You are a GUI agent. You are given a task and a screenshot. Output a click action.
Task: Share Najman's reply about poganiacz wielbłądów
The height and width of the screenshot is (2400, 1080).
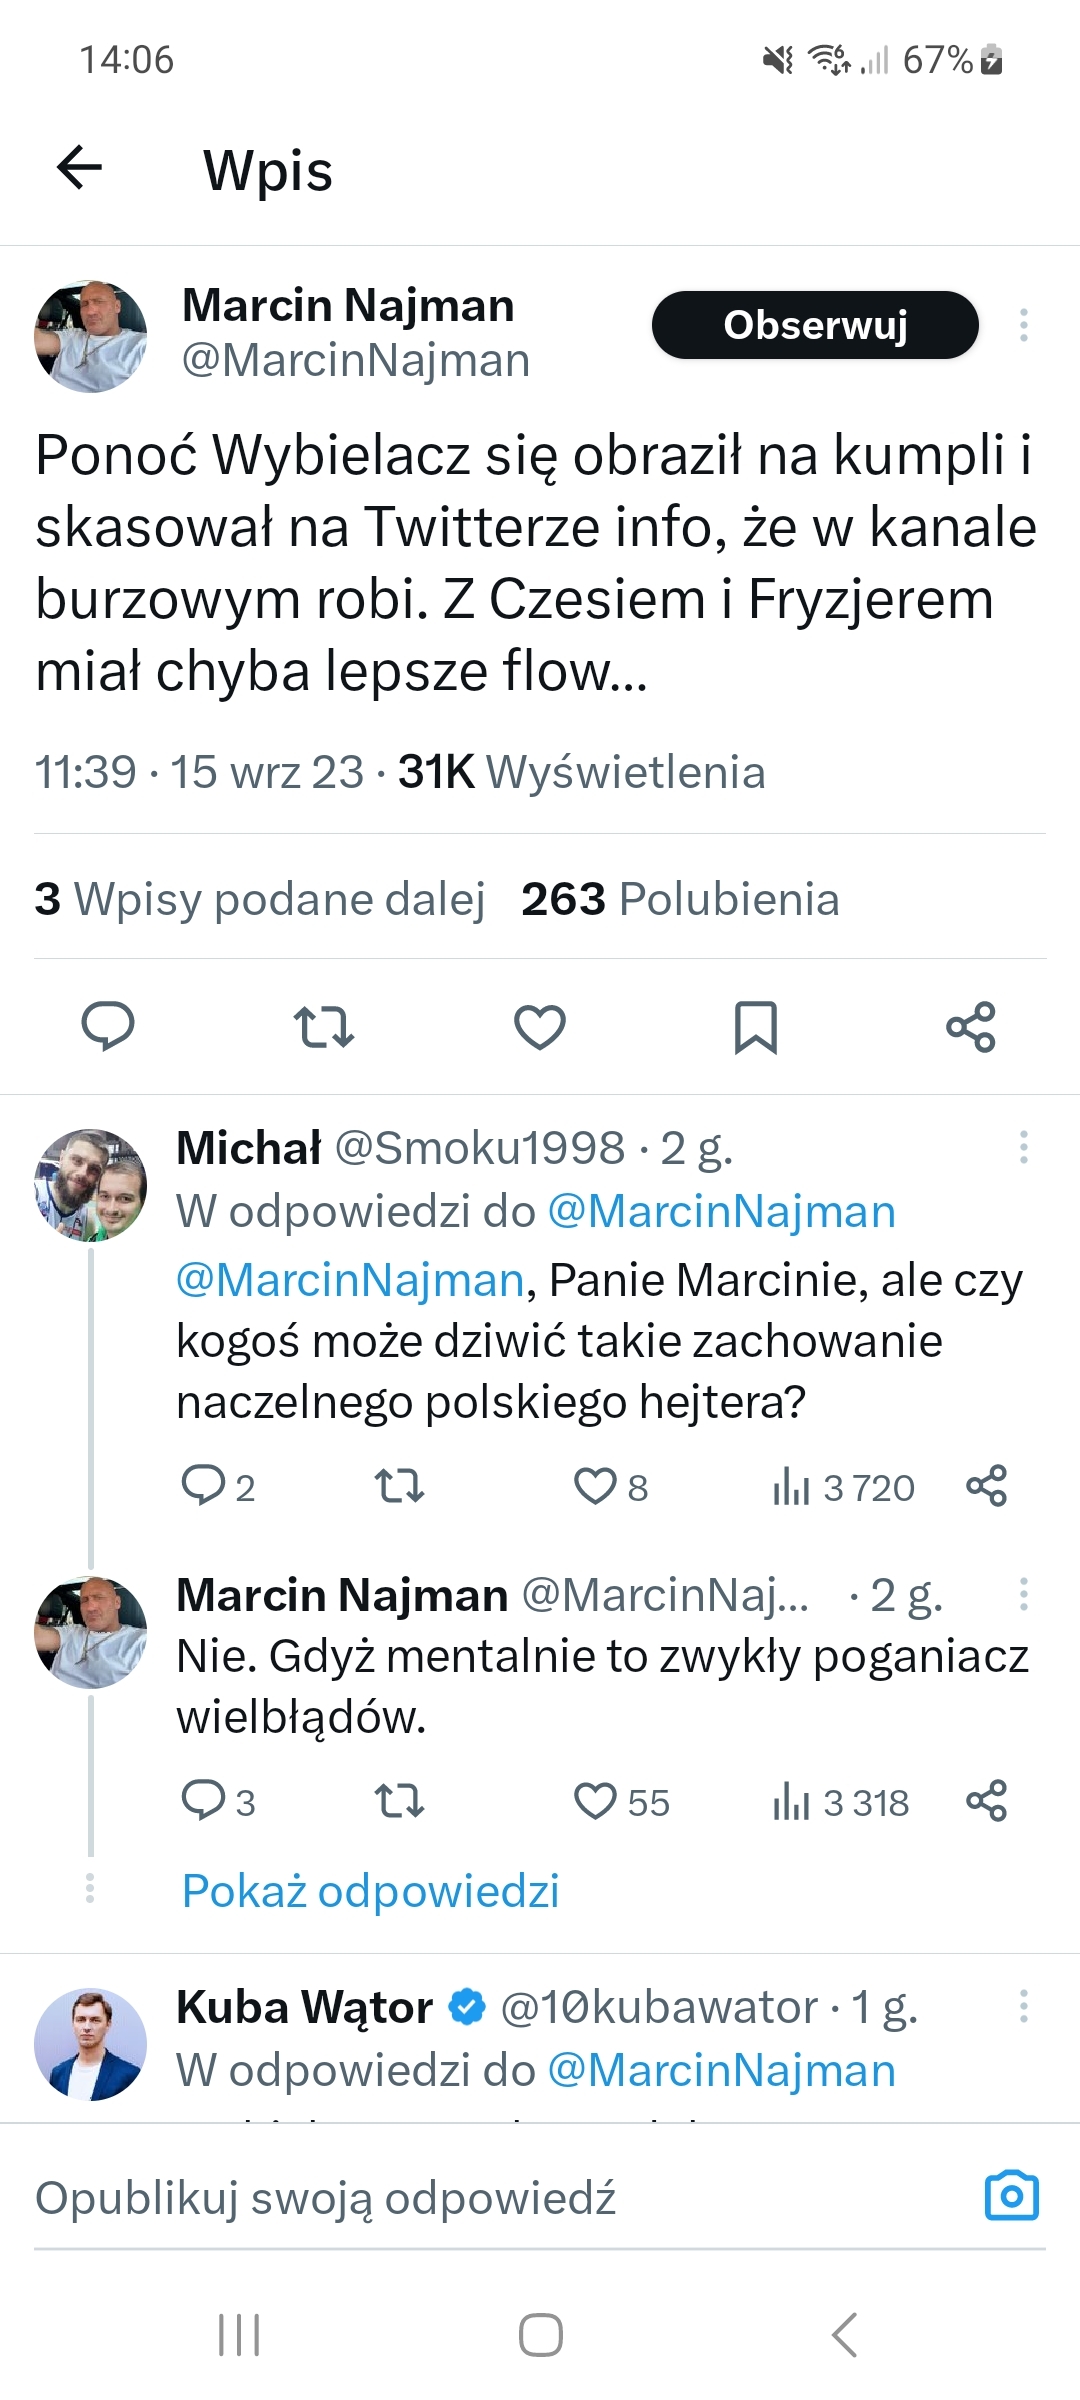(x=986, y=1801)
